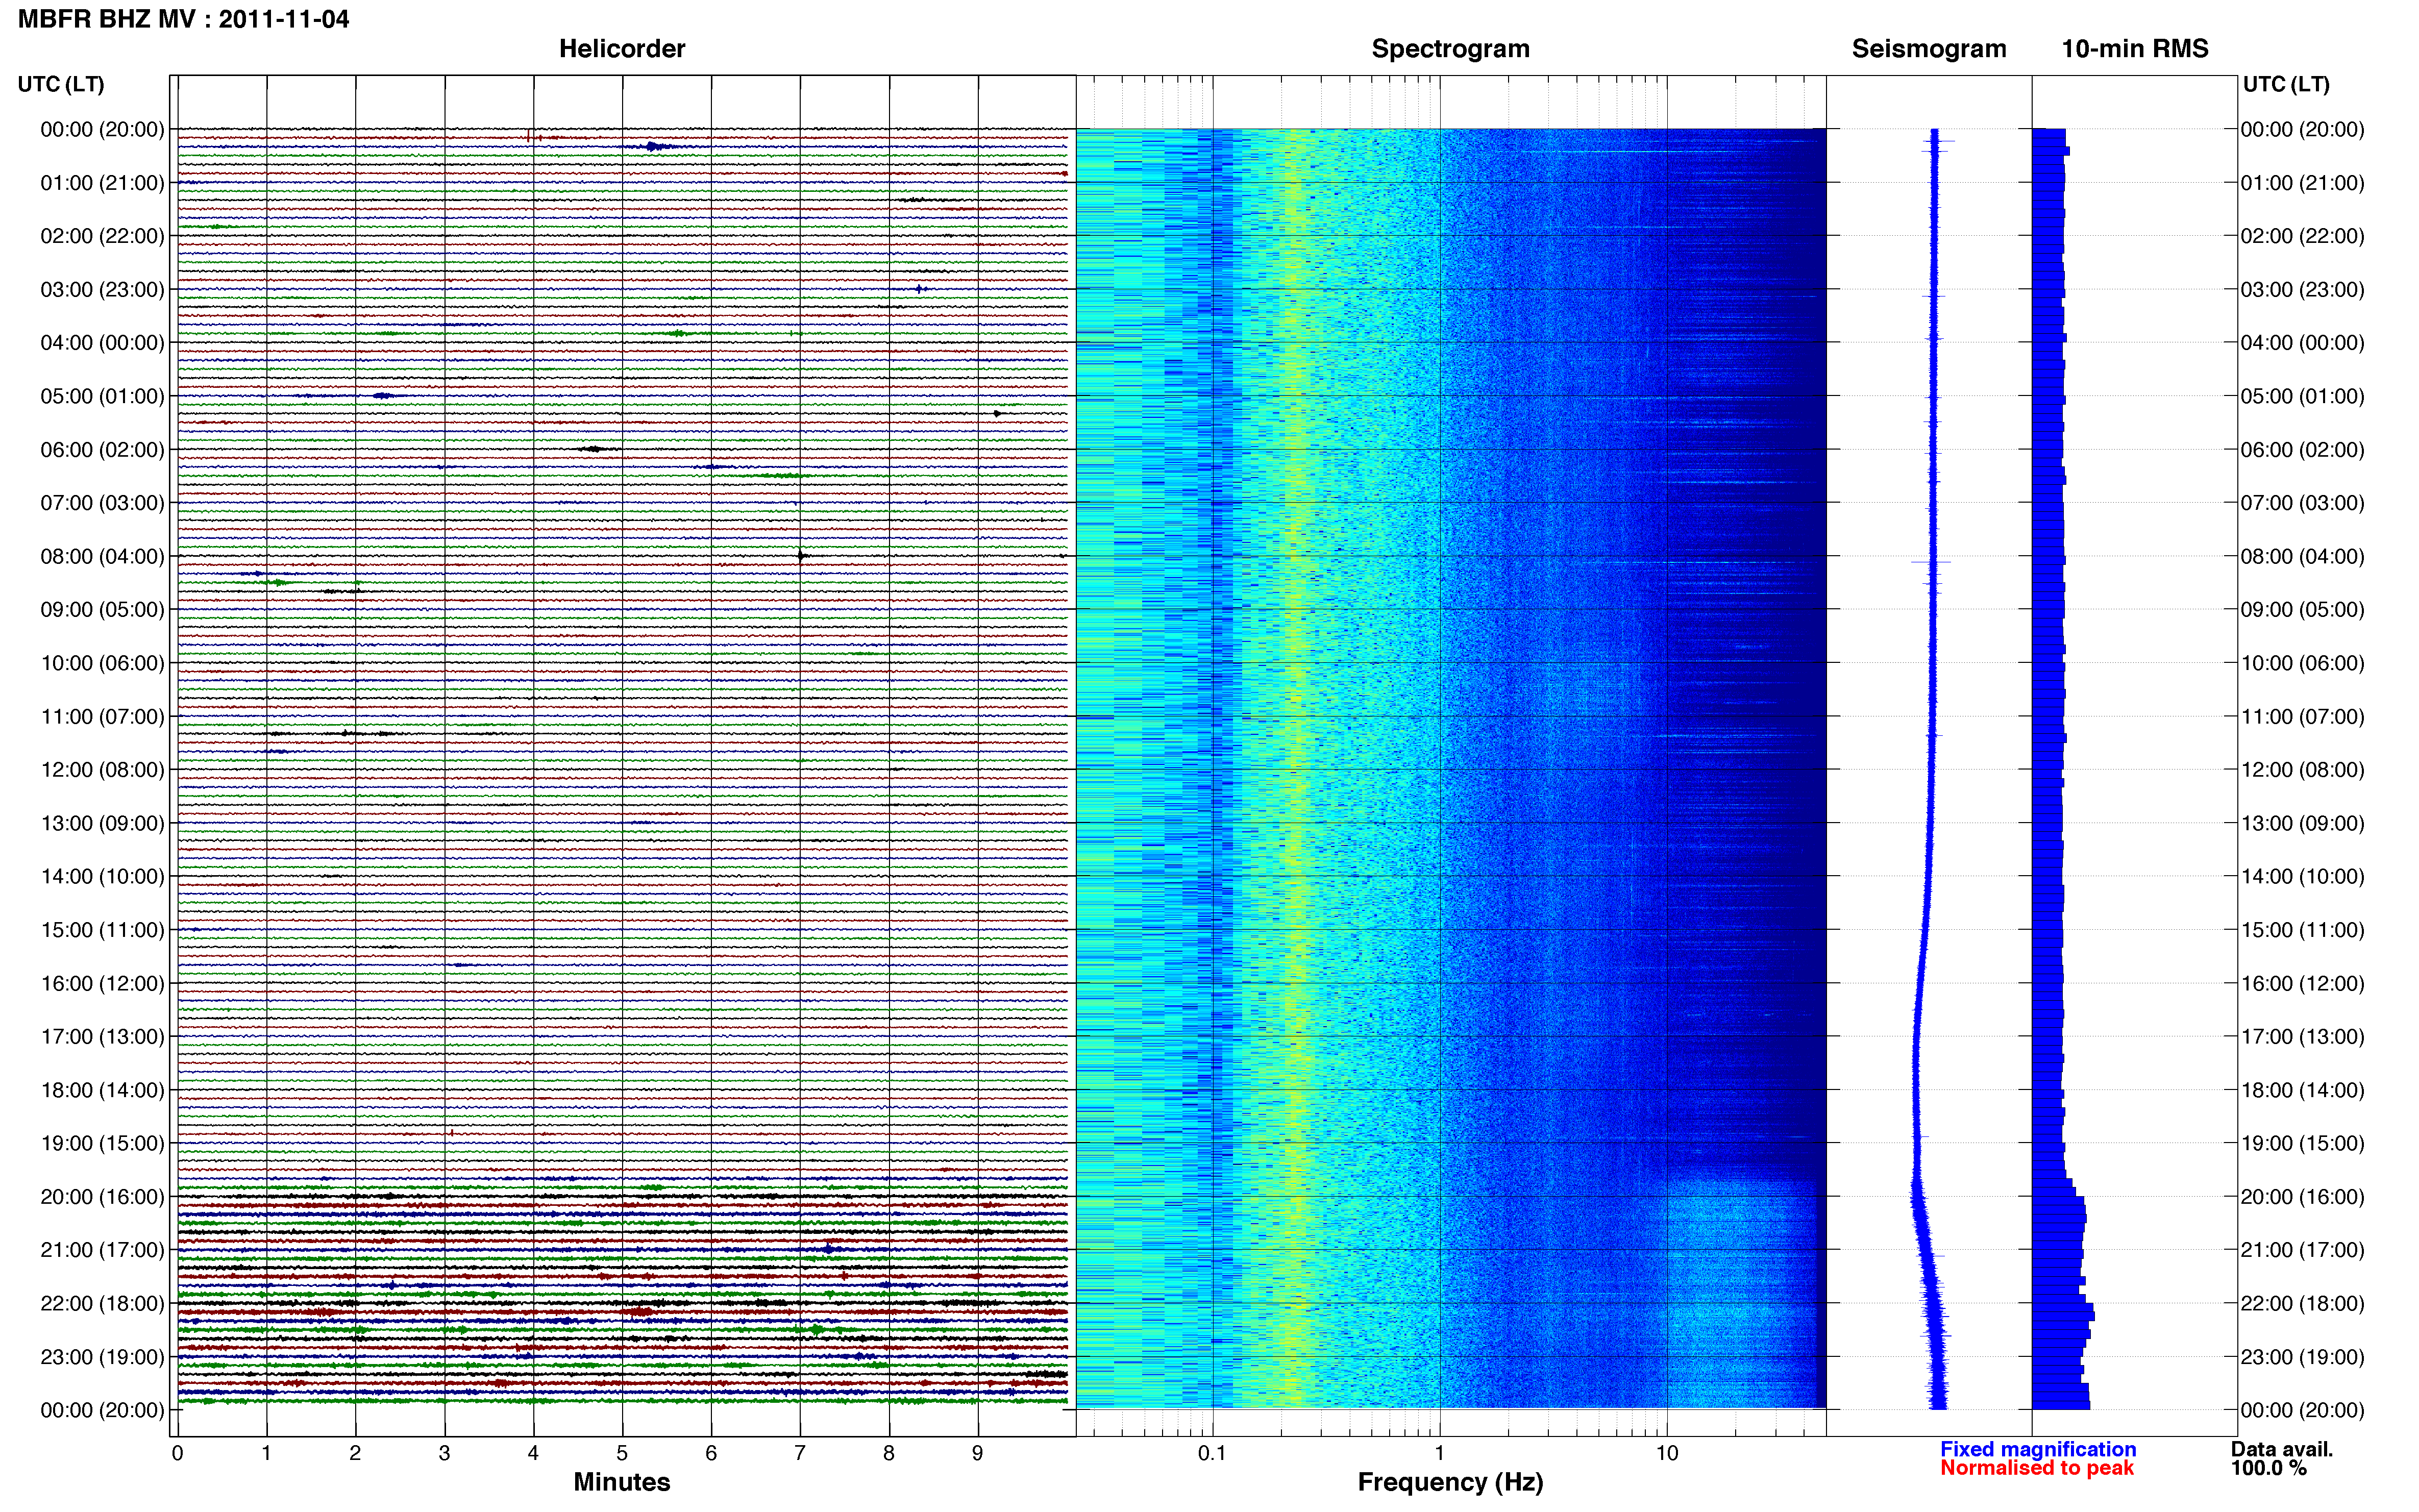Image resolution: width=2419 pixels, height=1512 pixels.
Task: Select the Helicorder panel heading
Action: point(622,49)
